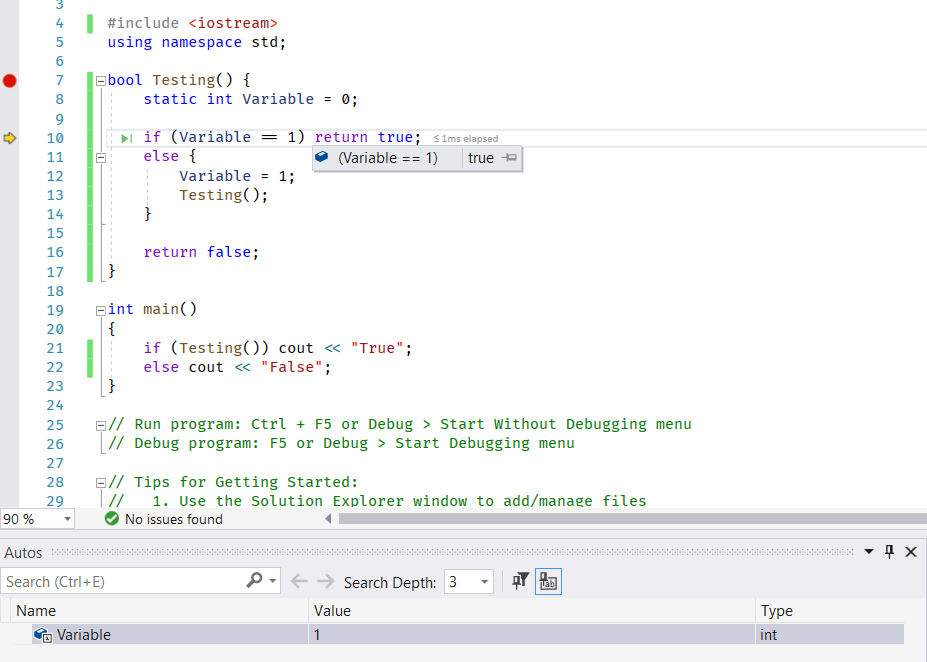Click the magnifier icon in Autos search
This screenshot has width=927, height=662.
coord(254,580)
